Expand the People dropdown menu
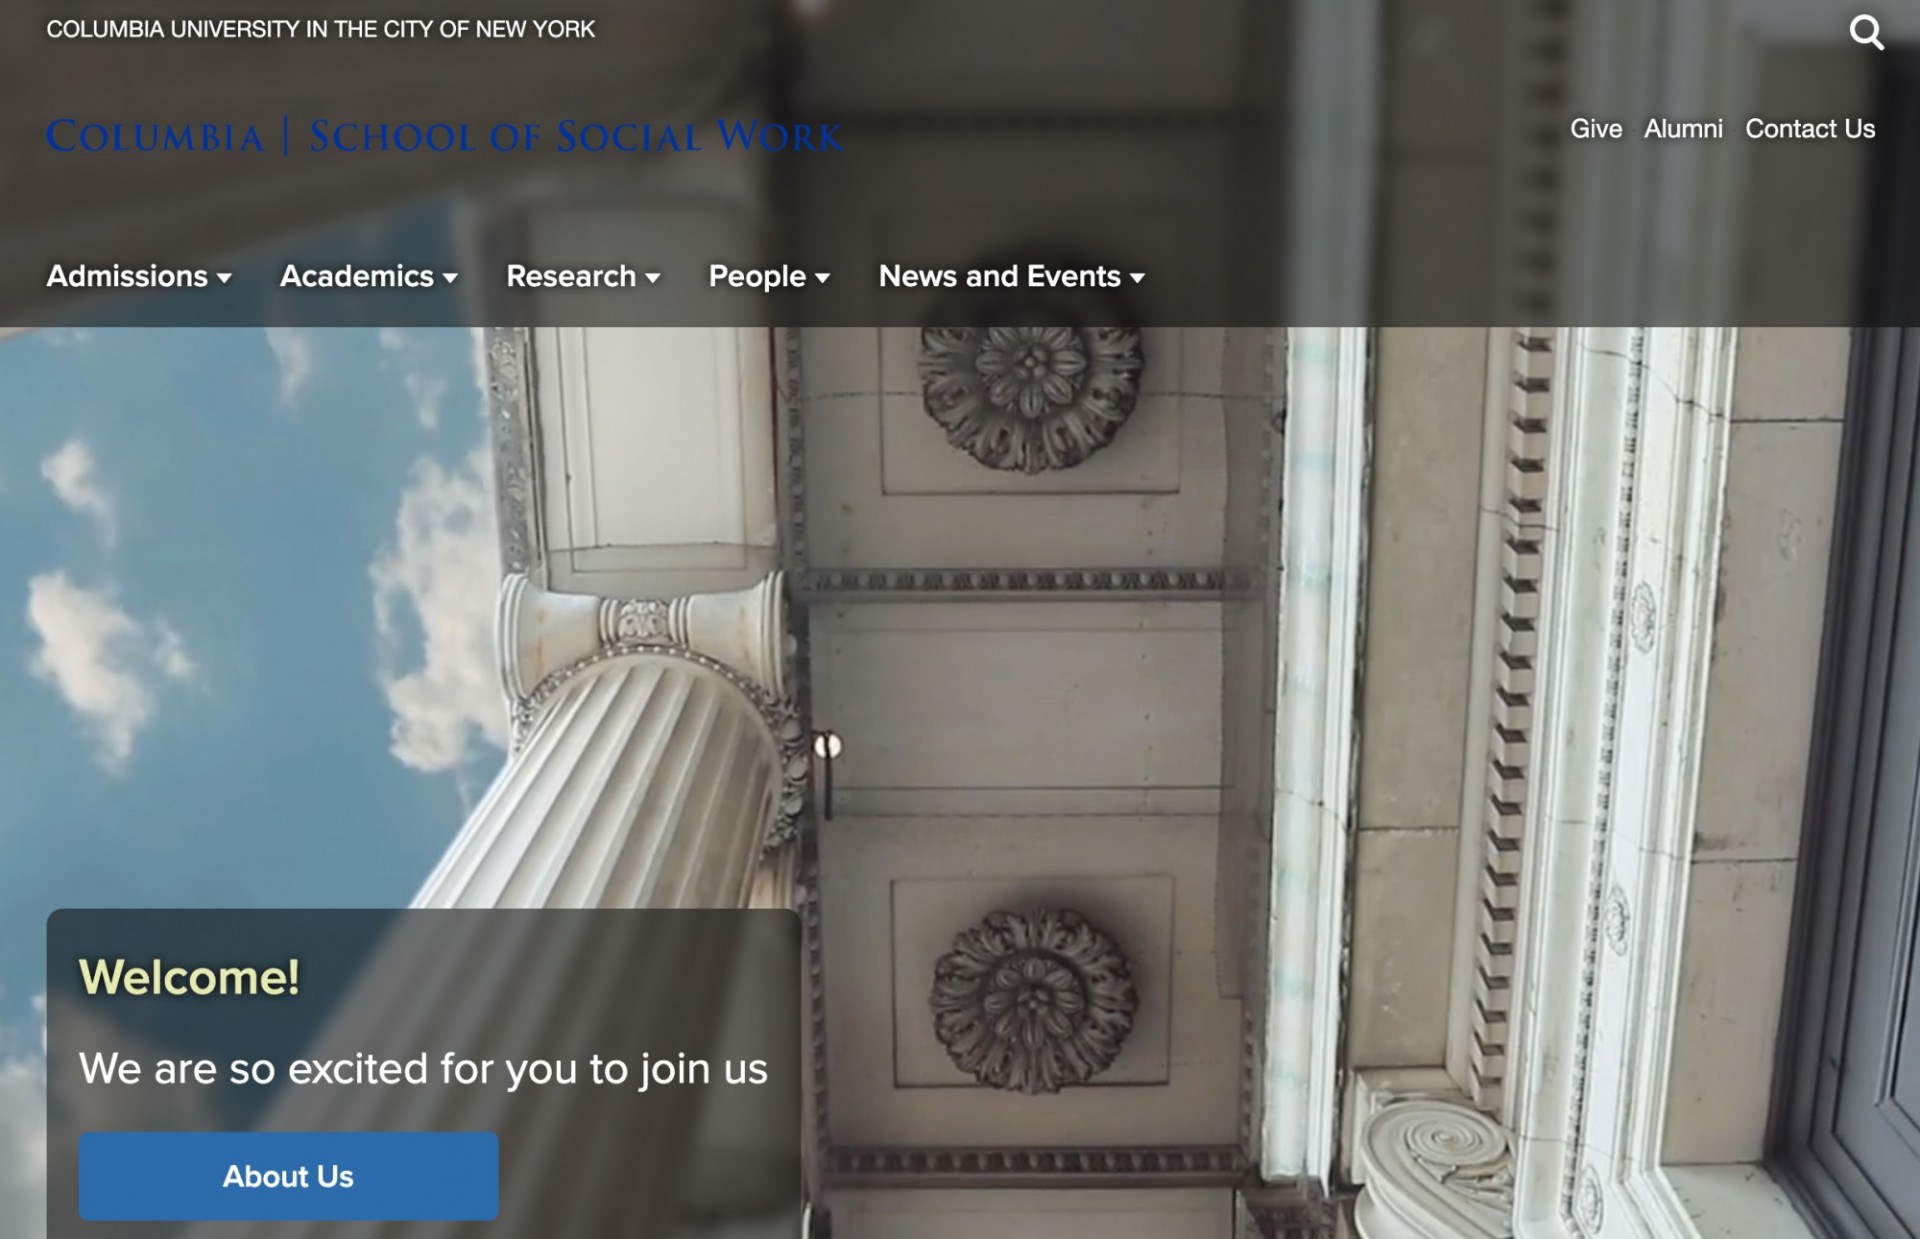Screen dimensions: 1920x1239 768,276
